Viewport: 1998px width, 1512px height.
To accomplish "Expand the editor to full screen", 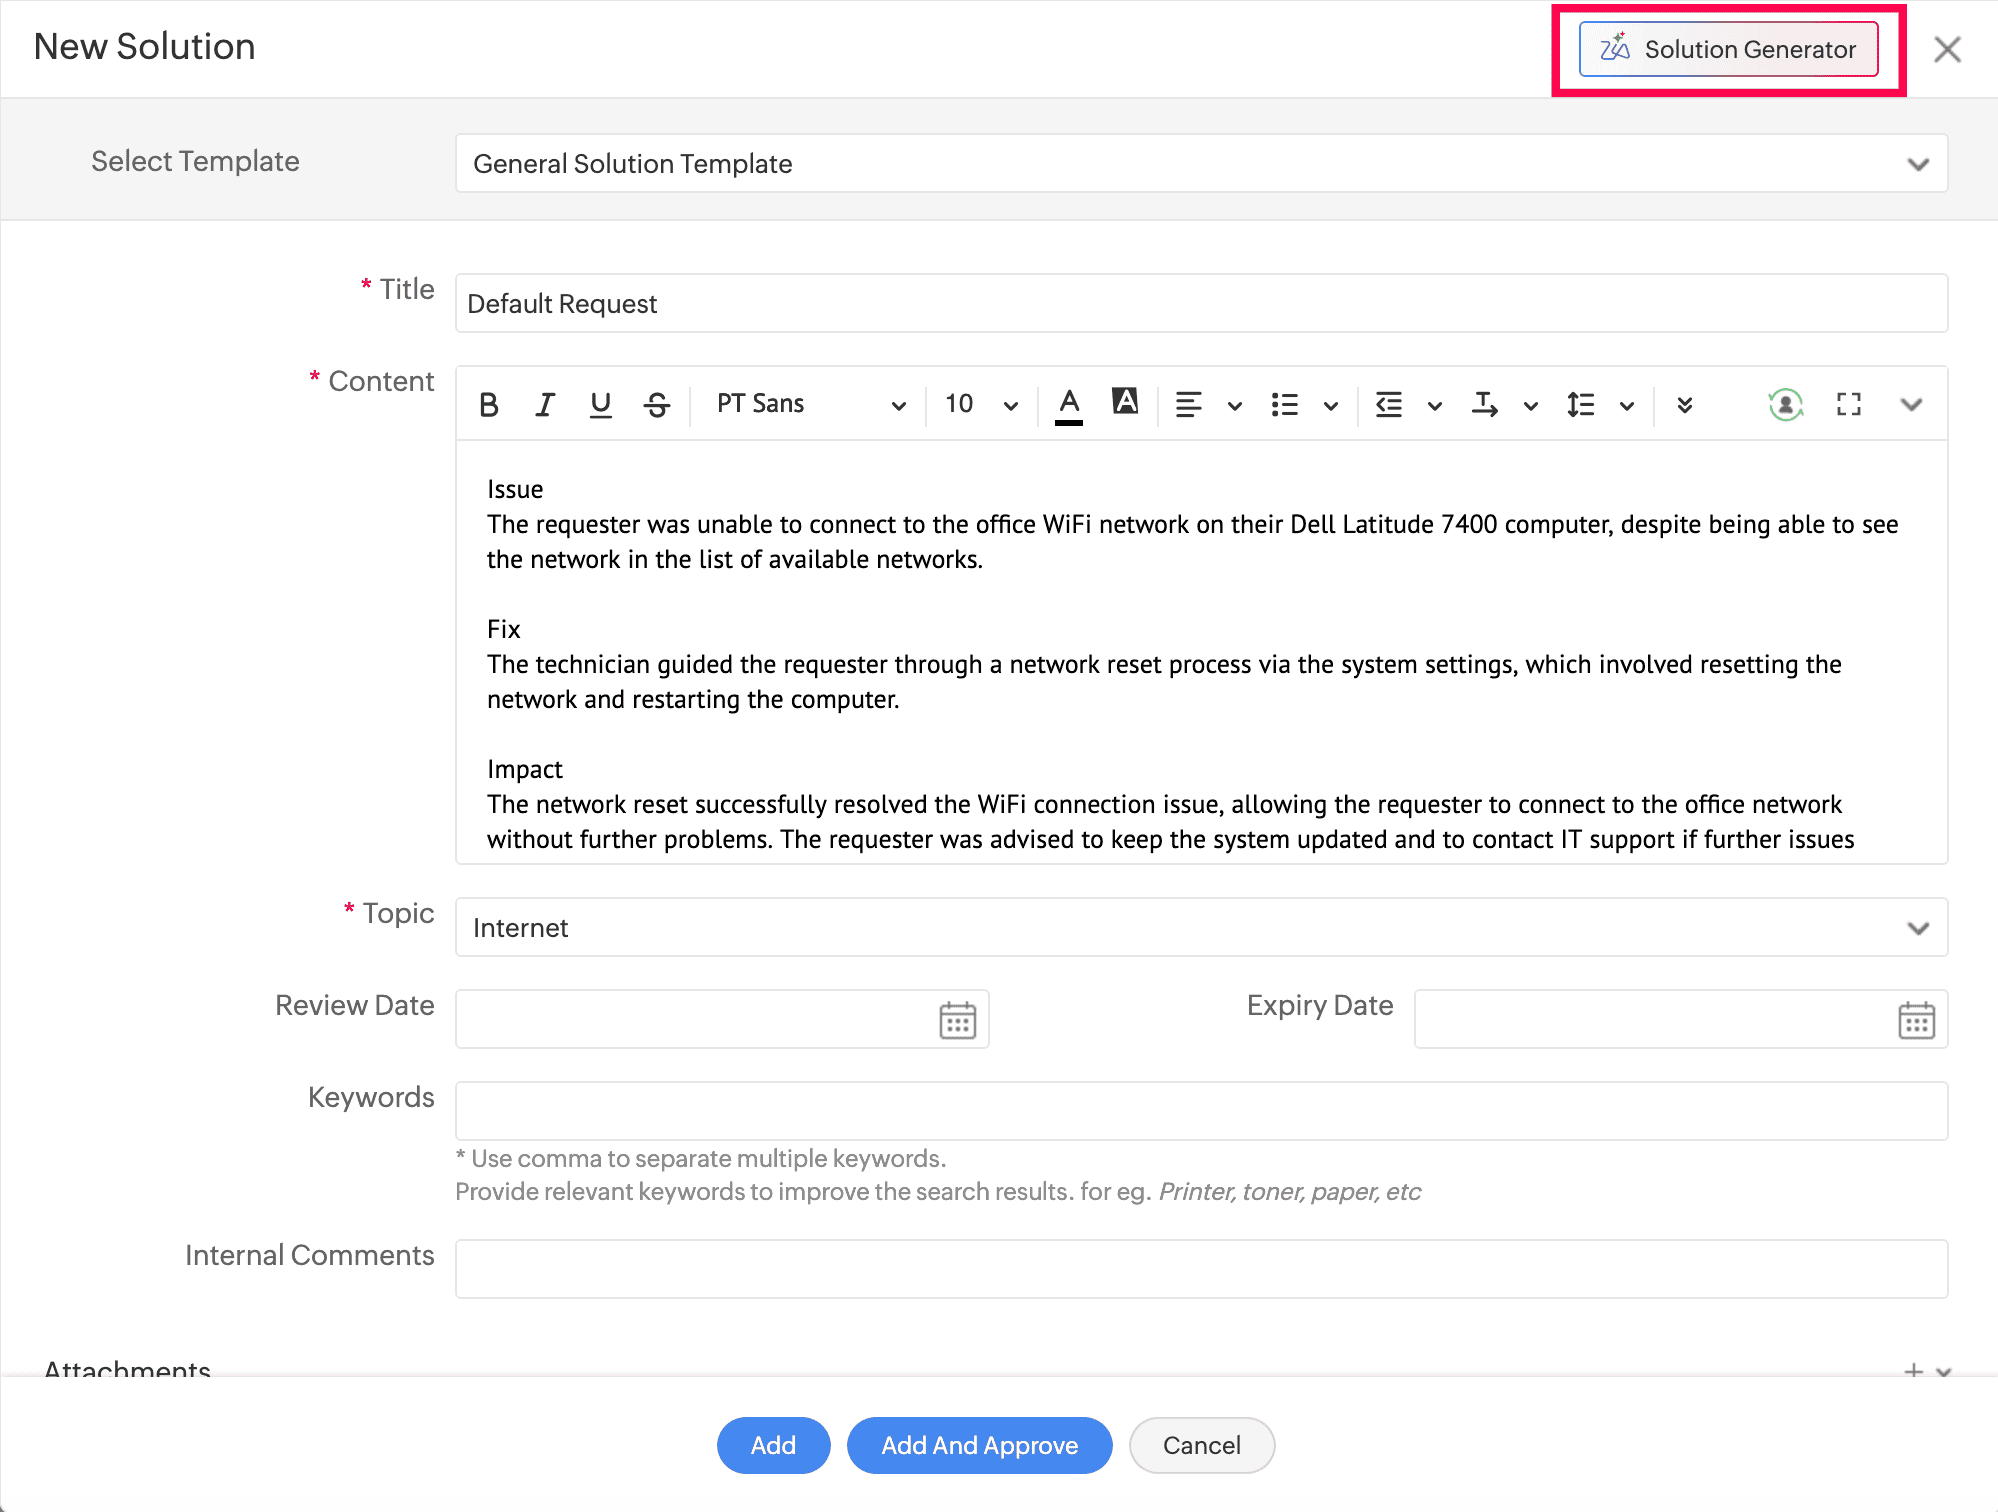I will (1849, 404).
